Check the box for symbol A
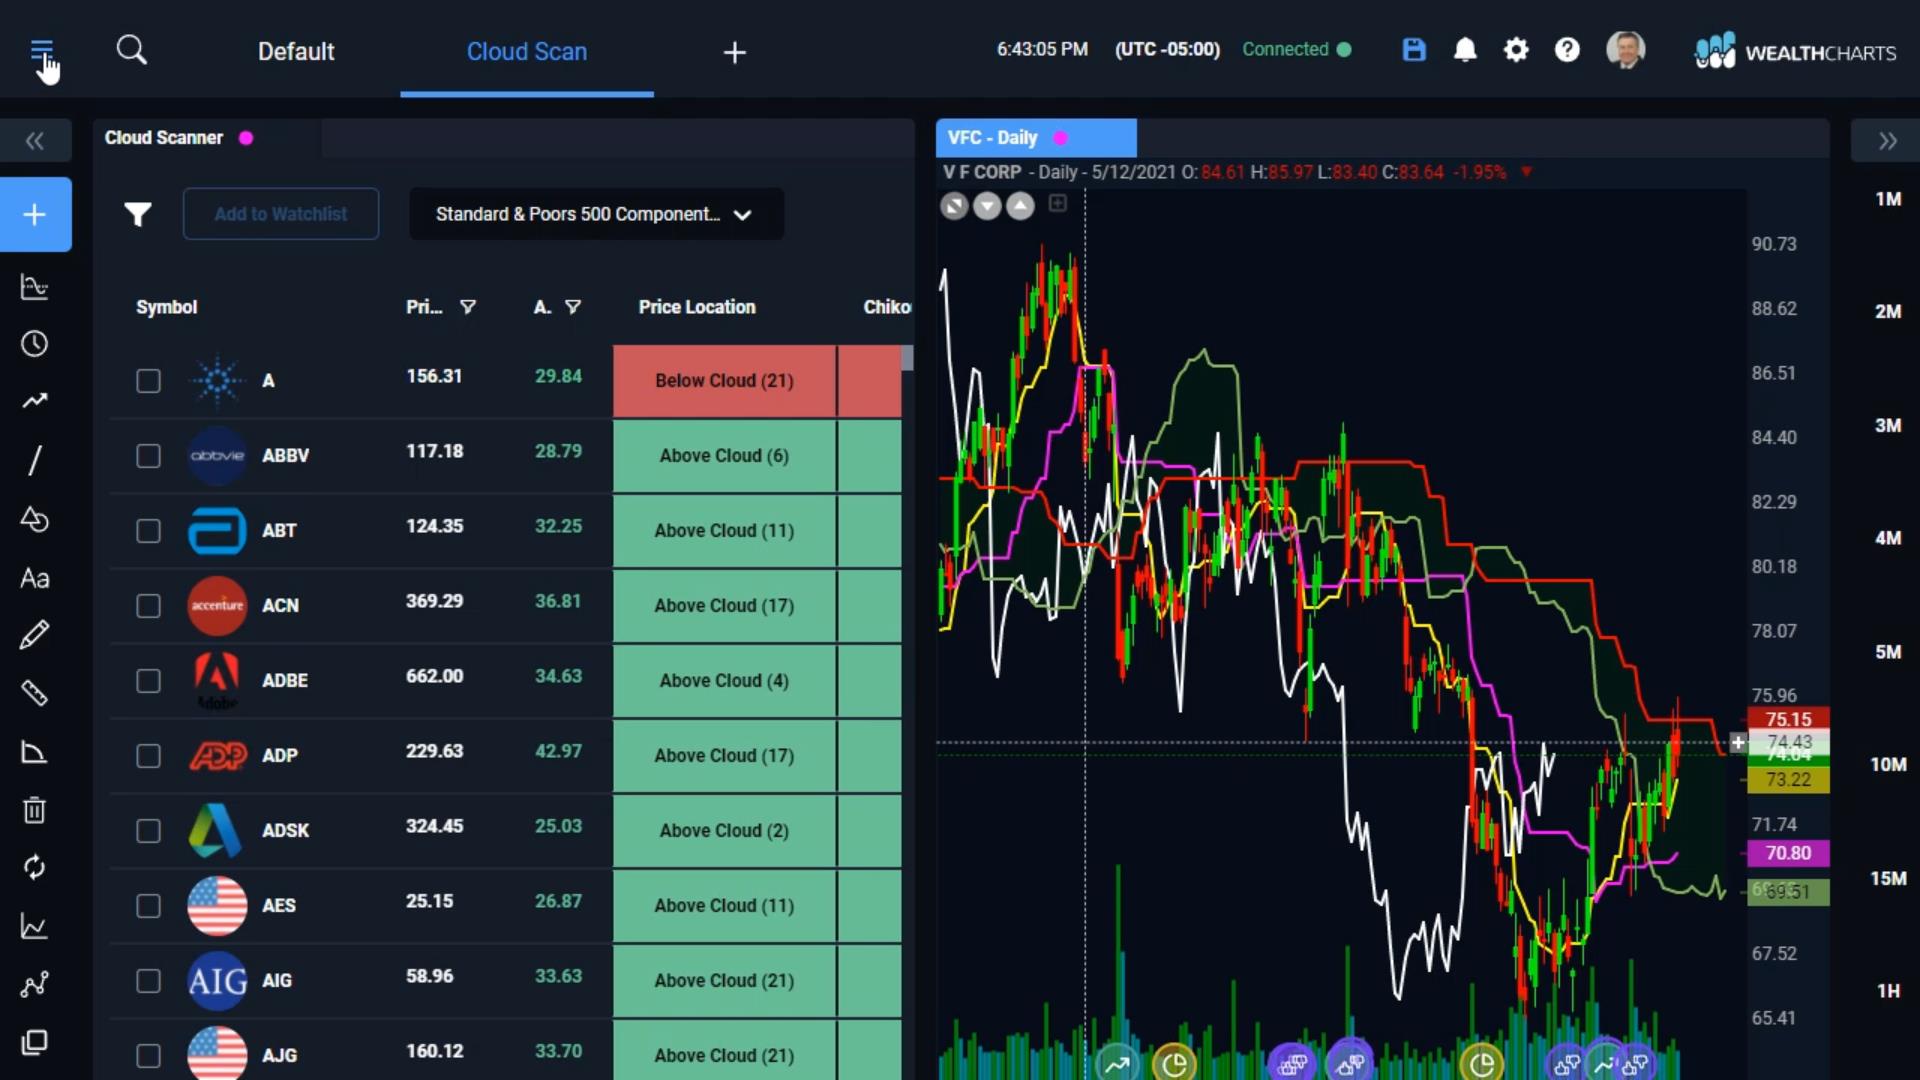 tap(148, 381)
